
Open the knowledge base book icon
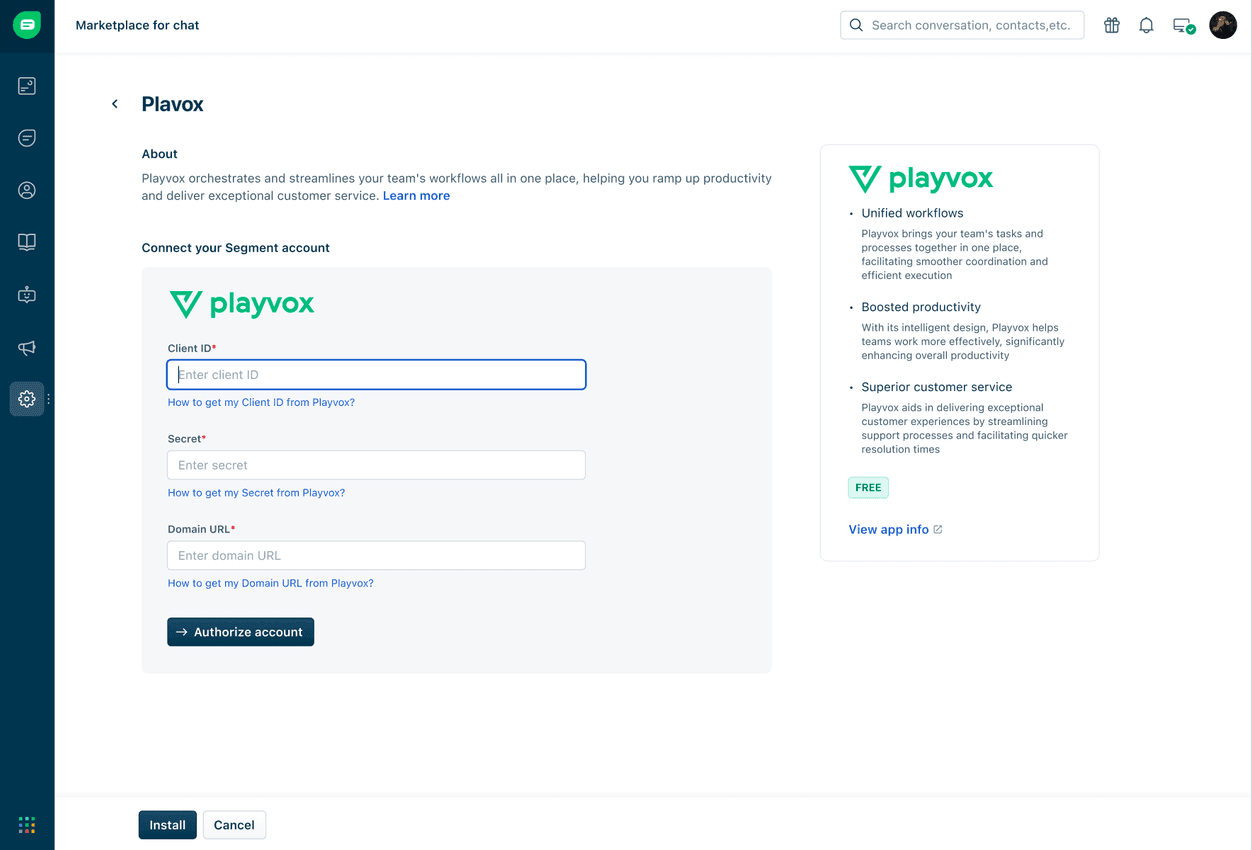(27, 241)
